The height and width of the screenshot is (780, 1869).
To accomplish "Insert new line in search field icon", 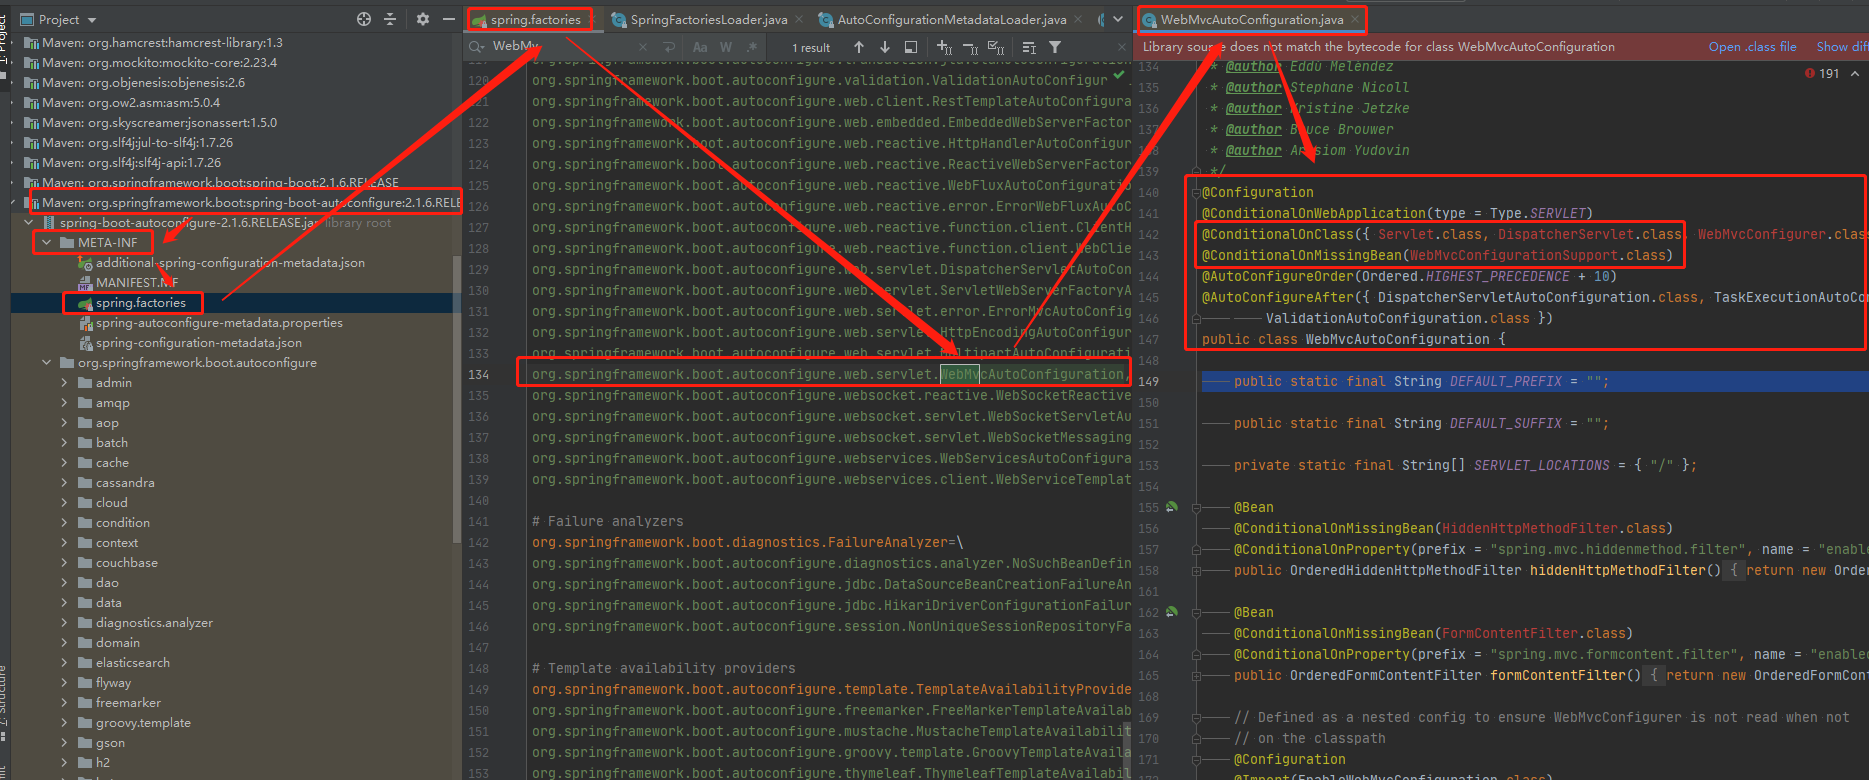I will pos(669,47).
